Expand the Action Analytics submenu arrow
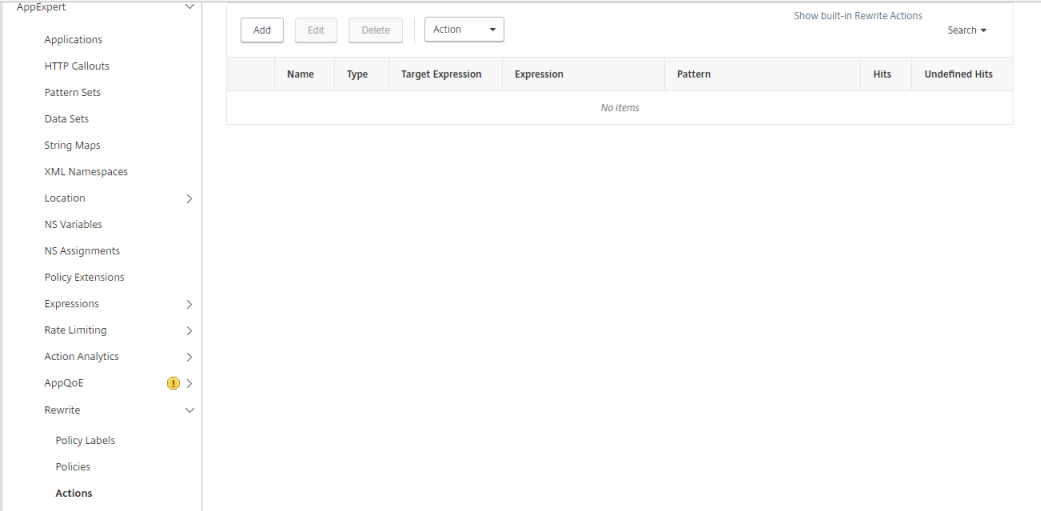 pos(189,357)
